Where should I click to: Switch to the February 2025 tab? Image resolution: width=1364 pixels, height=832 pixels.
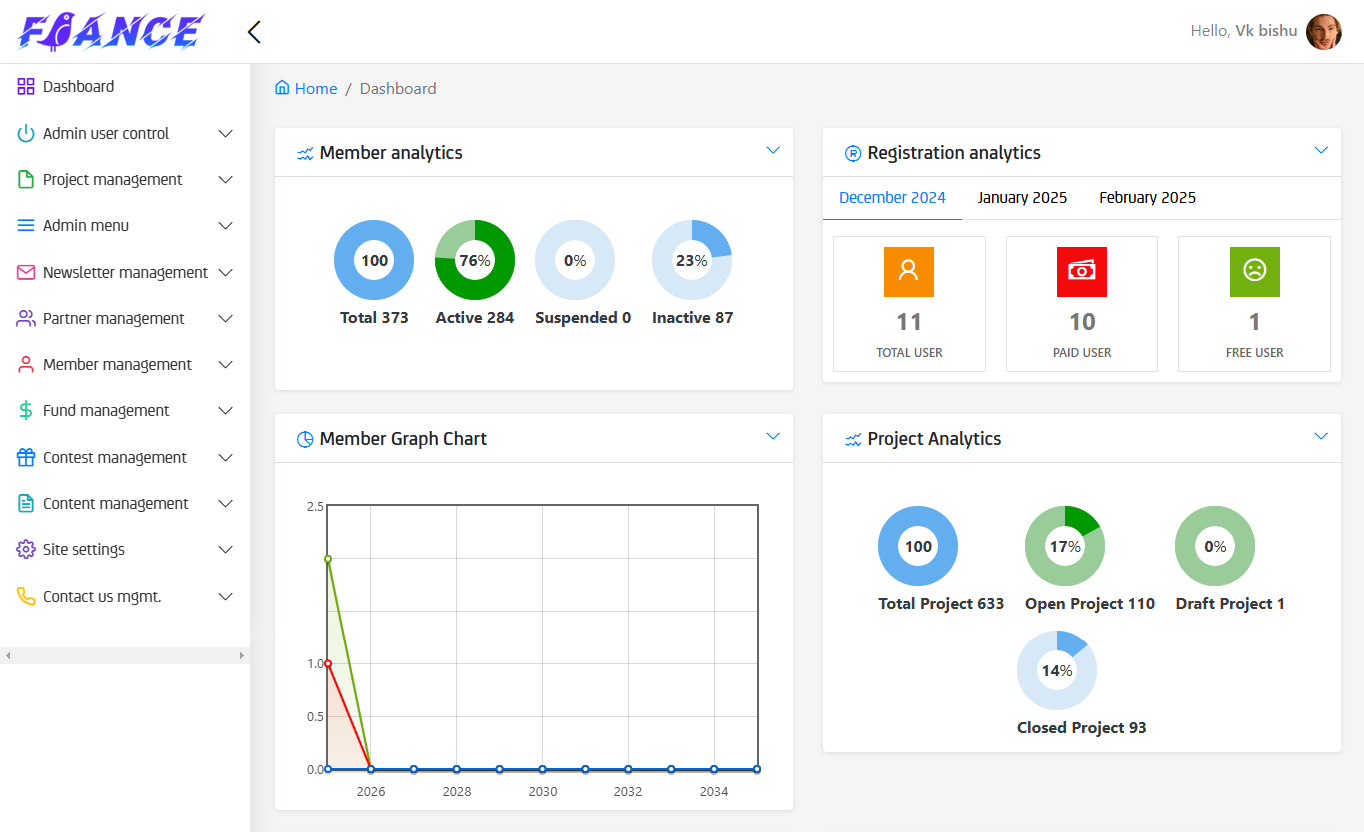(x=1147, y=198)
